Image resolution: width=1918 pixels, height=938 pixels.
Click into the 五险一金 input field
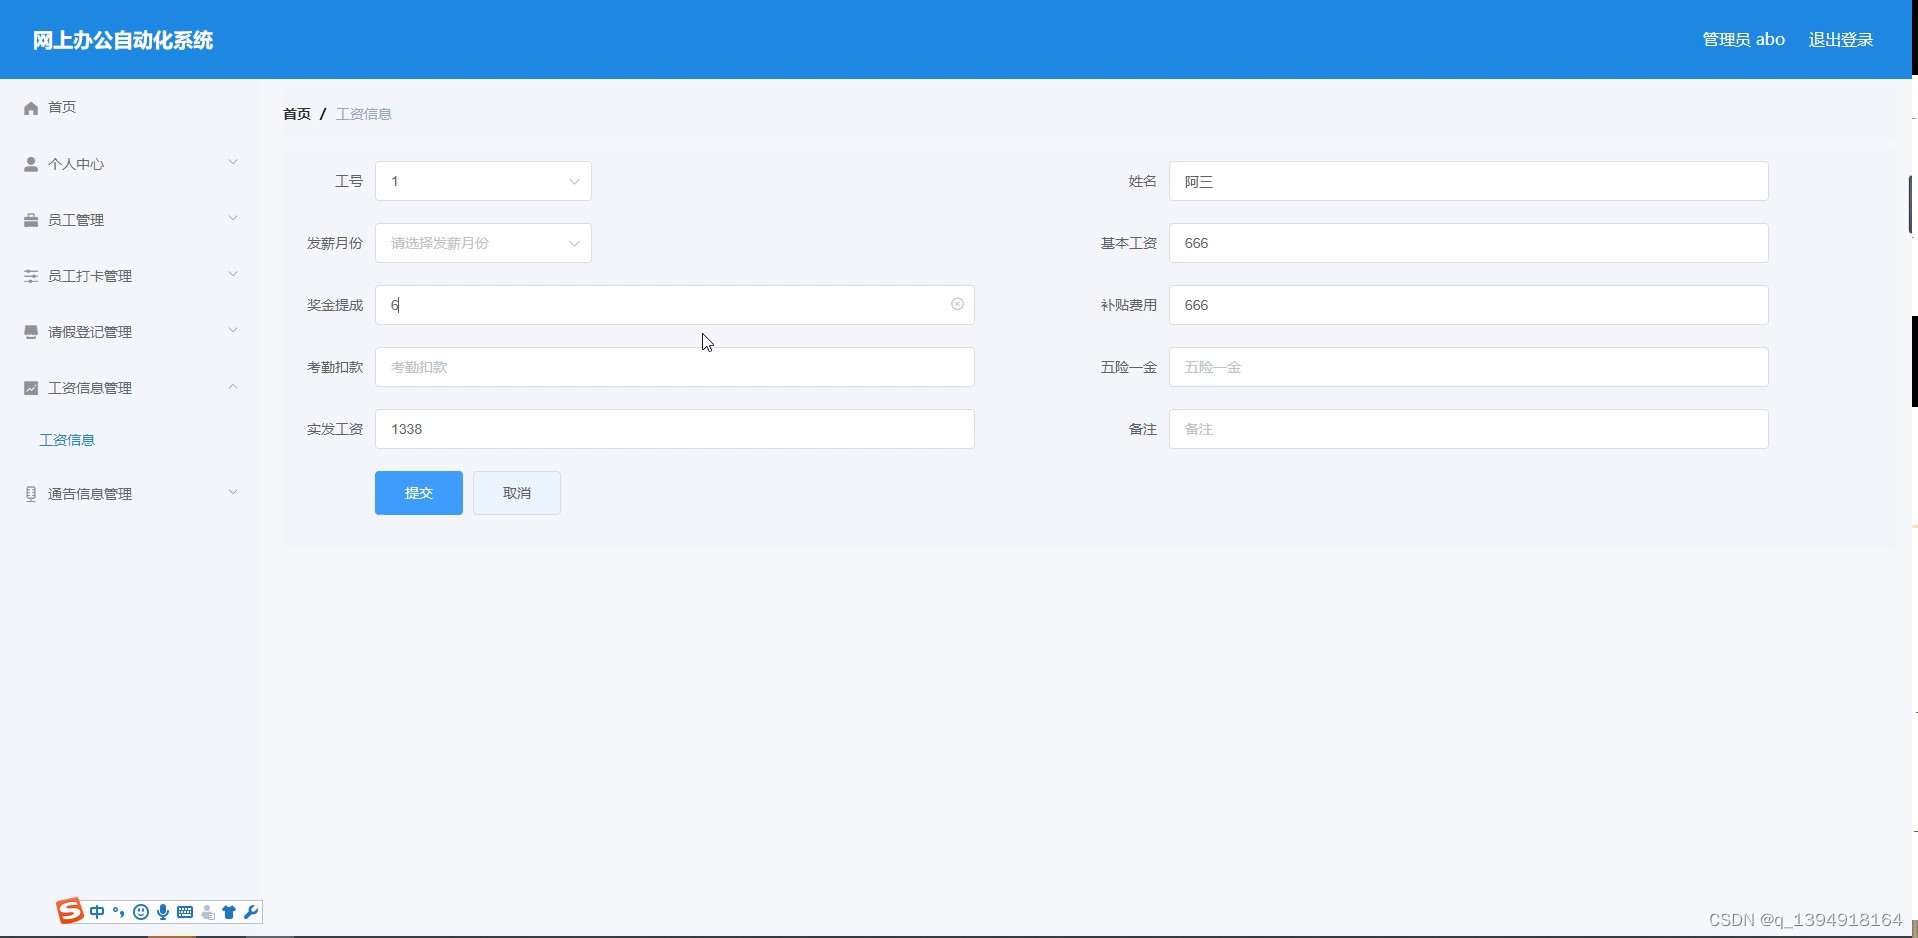1469,367
